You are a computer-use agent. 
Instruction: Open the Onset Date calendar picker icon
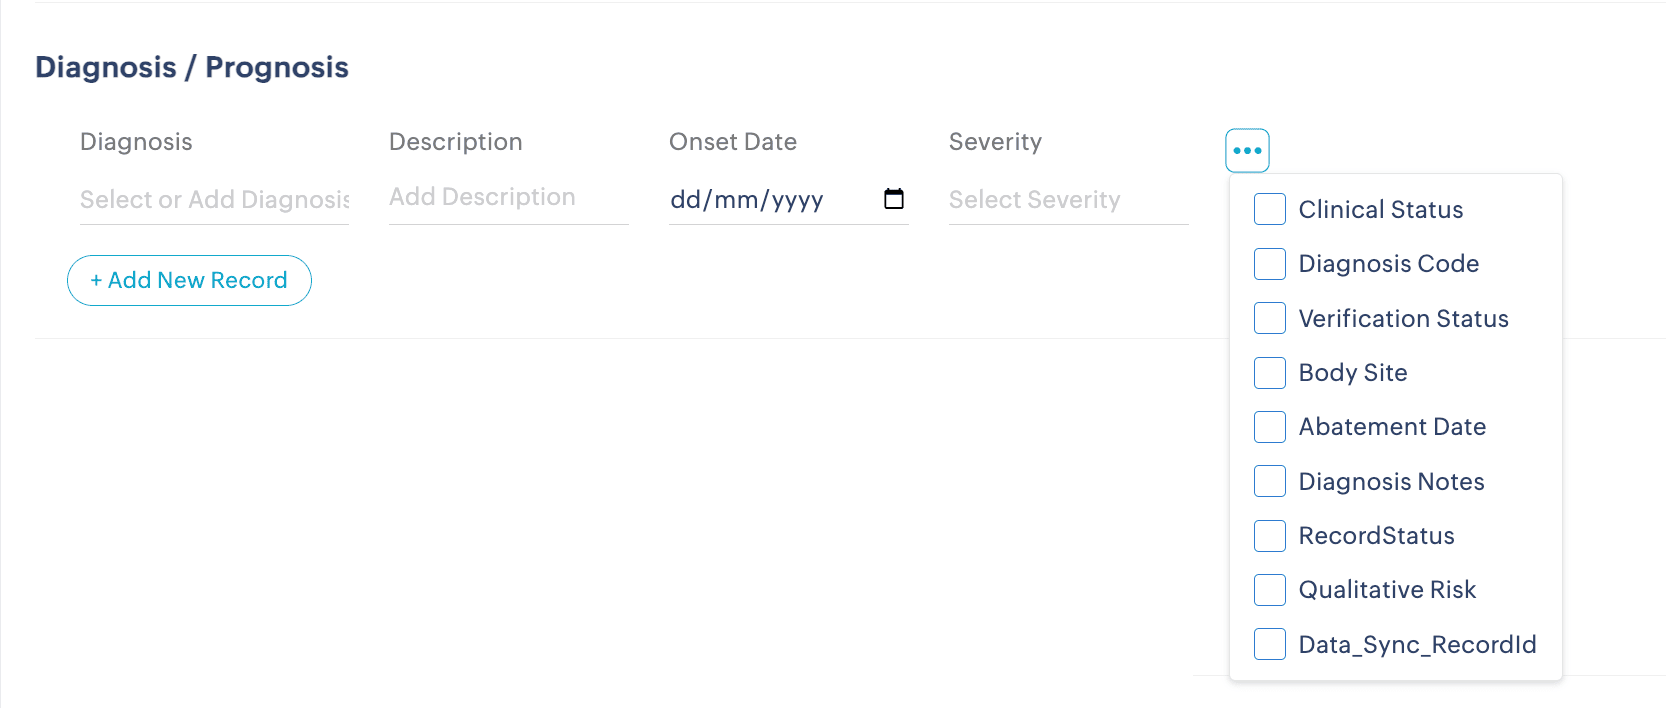894,199
